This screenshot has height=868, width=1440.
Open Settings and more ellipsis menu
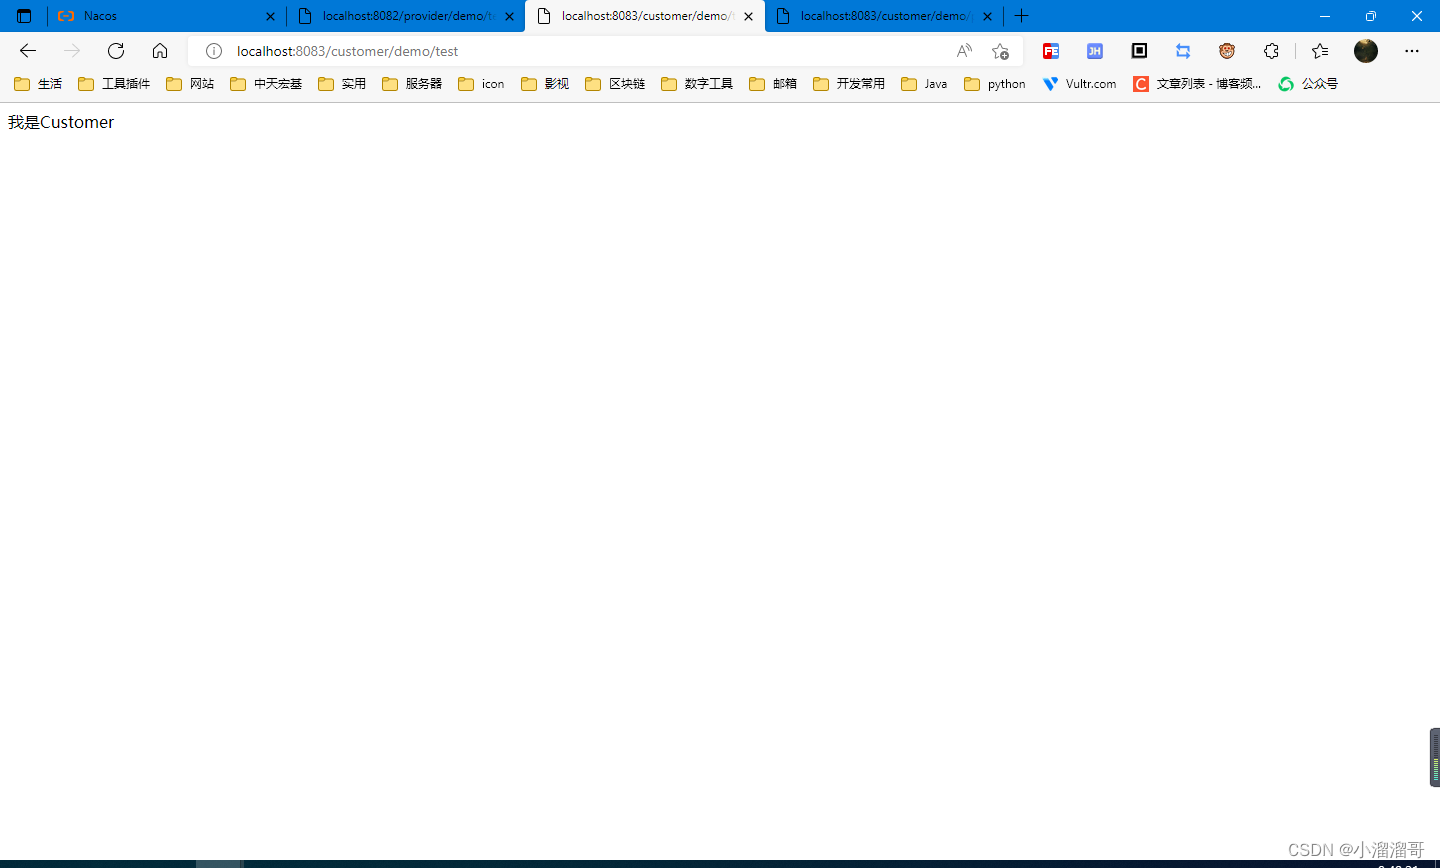point(1412,51)
